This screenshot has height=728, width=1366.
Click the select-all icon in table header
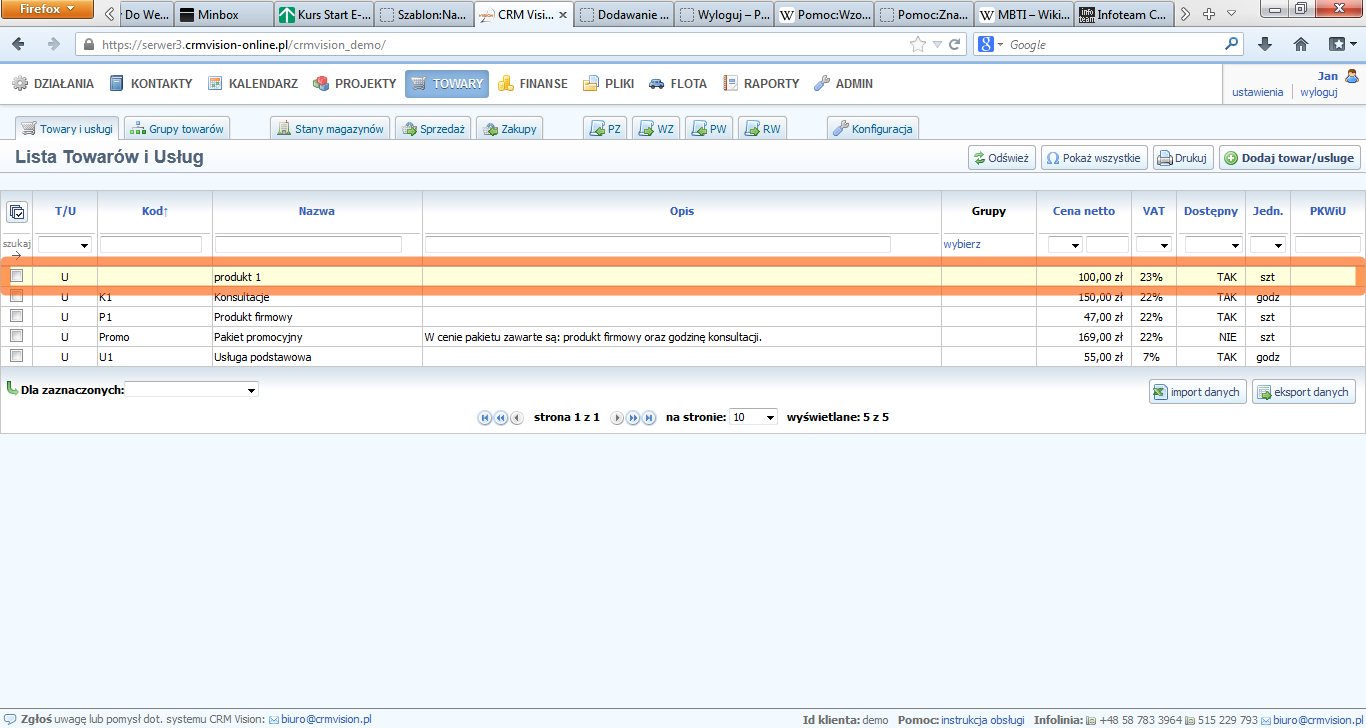click(16, 212)
